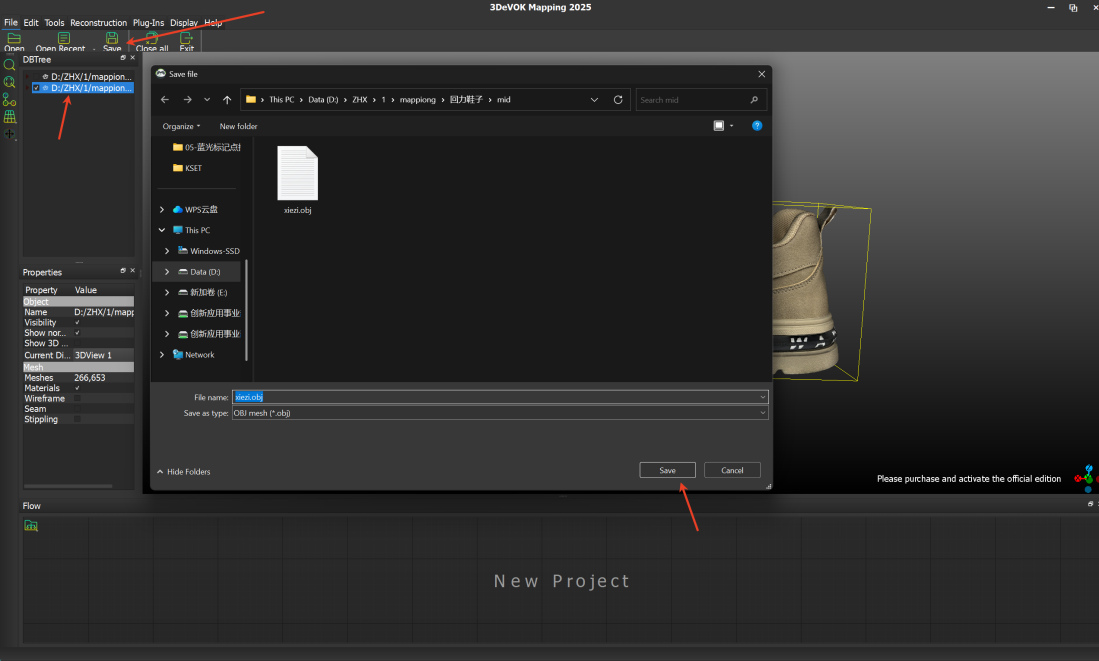Click the Cancel button in the dialog
This screenshot has height=661, width=1099.
click(732, 470)
